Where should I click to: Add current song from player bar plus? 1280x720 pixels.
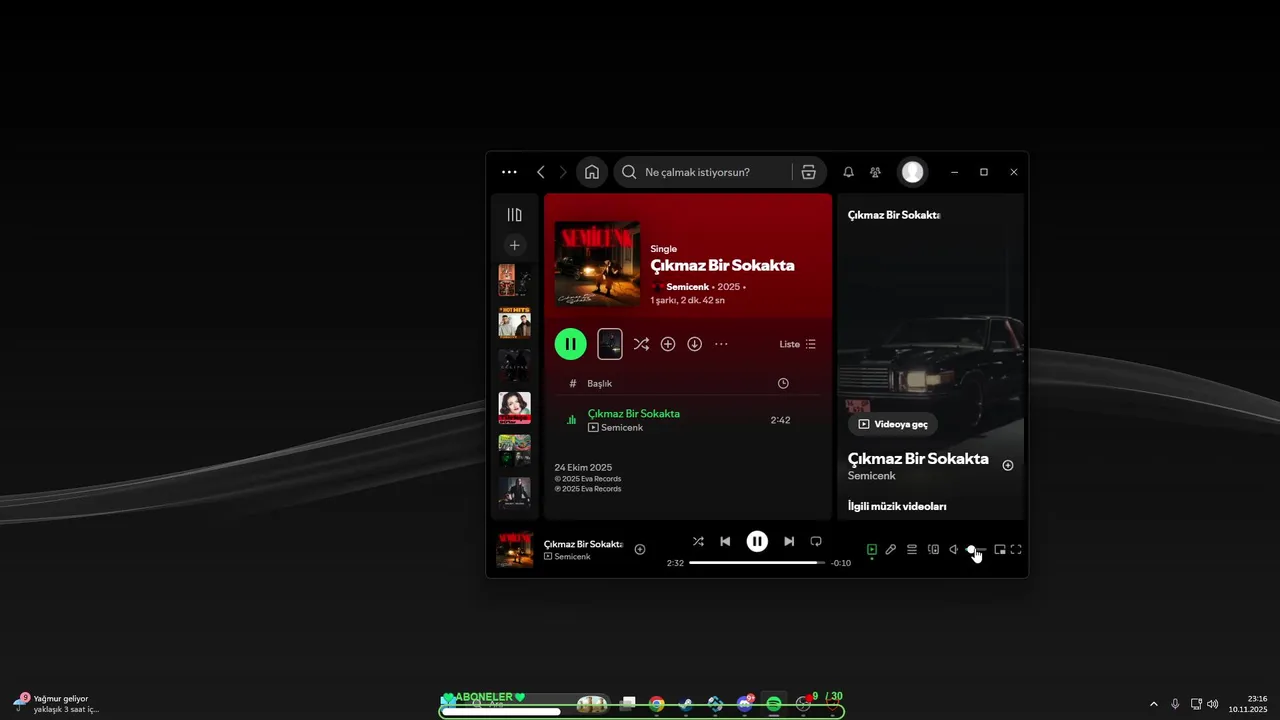(x=640, y=549)
